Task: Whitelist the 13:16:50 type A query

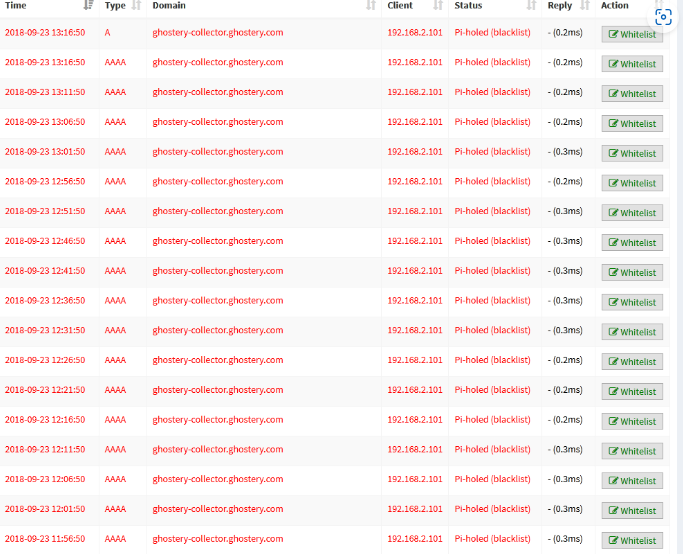Action: tap(632, 34)
